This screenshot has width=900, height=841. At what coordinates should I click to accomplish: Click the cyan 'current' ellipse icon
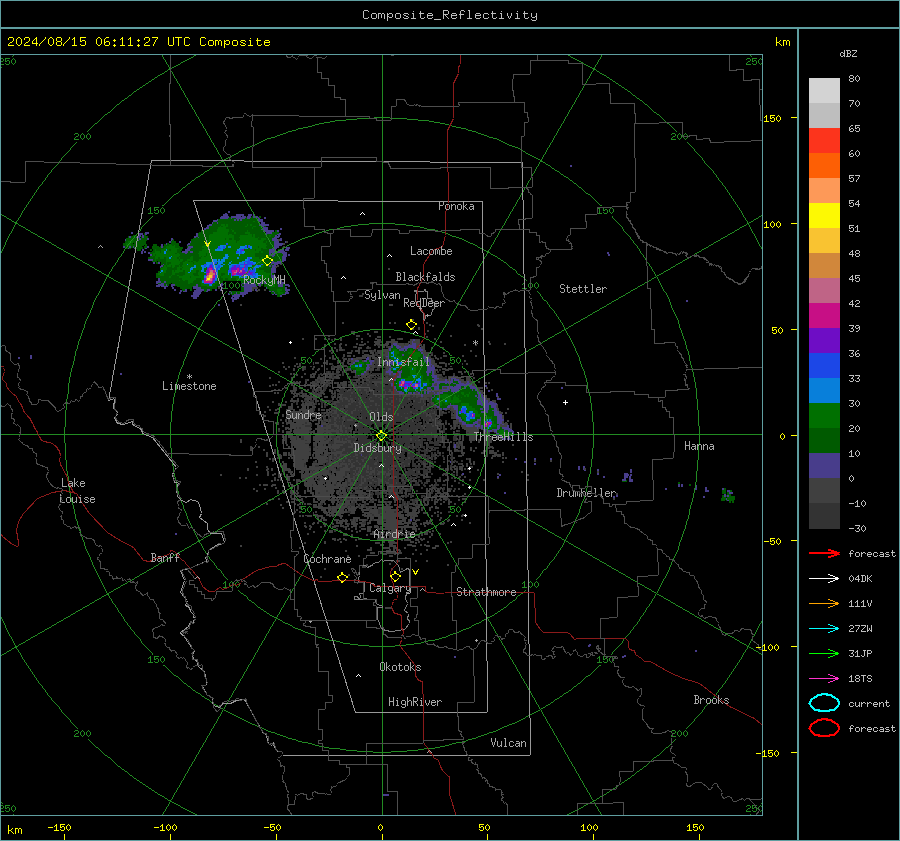click(824, 703)
